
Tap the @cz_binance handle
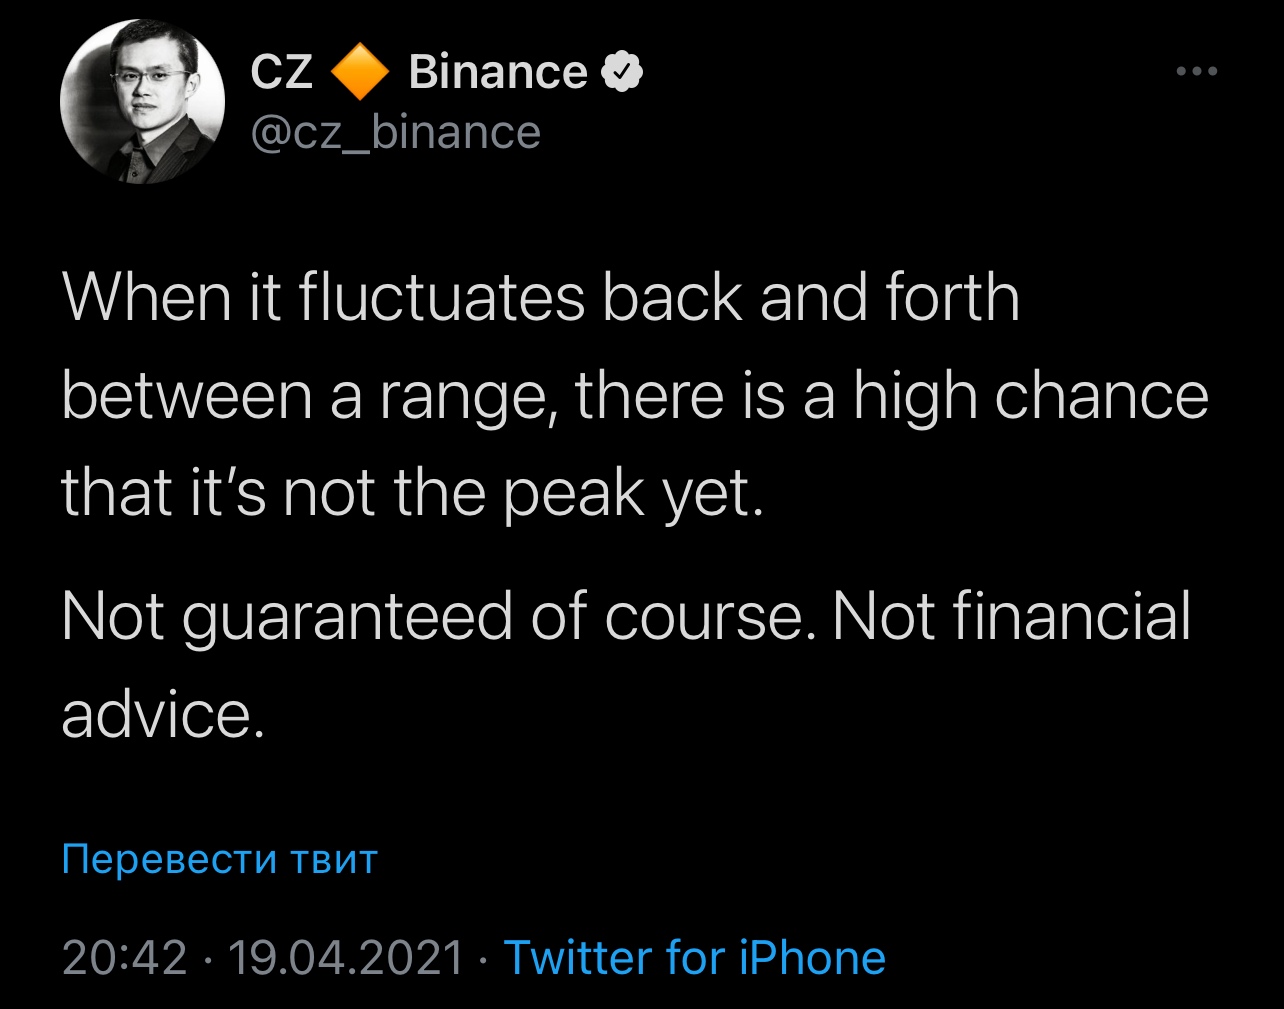coord(395,133)
